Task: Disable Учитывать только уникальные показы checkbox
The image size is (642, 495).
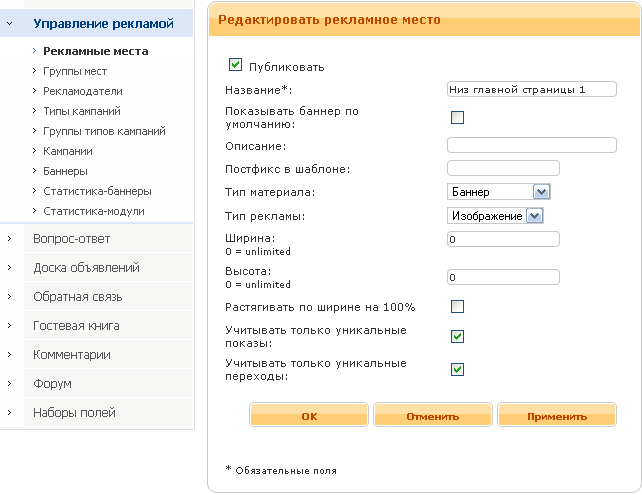Action: tap(457, 336)
